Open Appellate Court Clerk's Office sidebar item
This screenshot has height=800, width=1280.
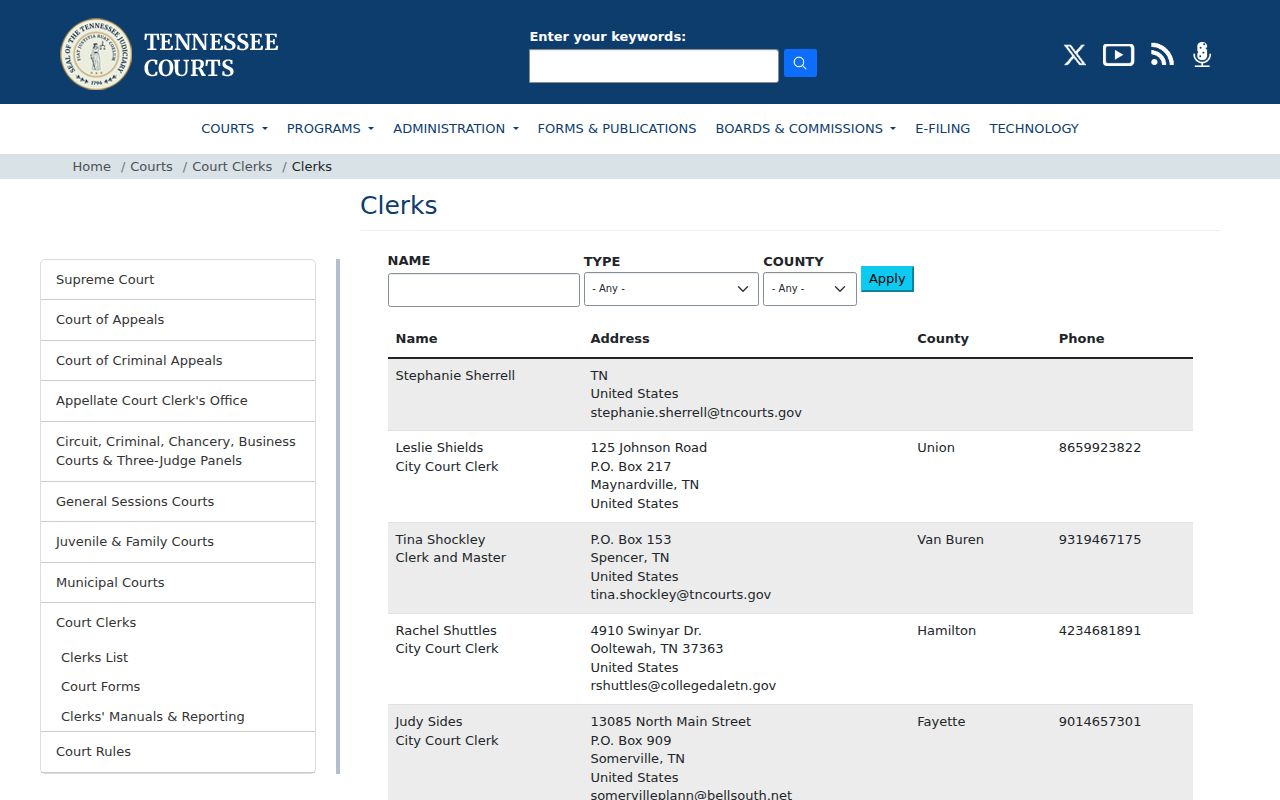(x=178, y=401)
